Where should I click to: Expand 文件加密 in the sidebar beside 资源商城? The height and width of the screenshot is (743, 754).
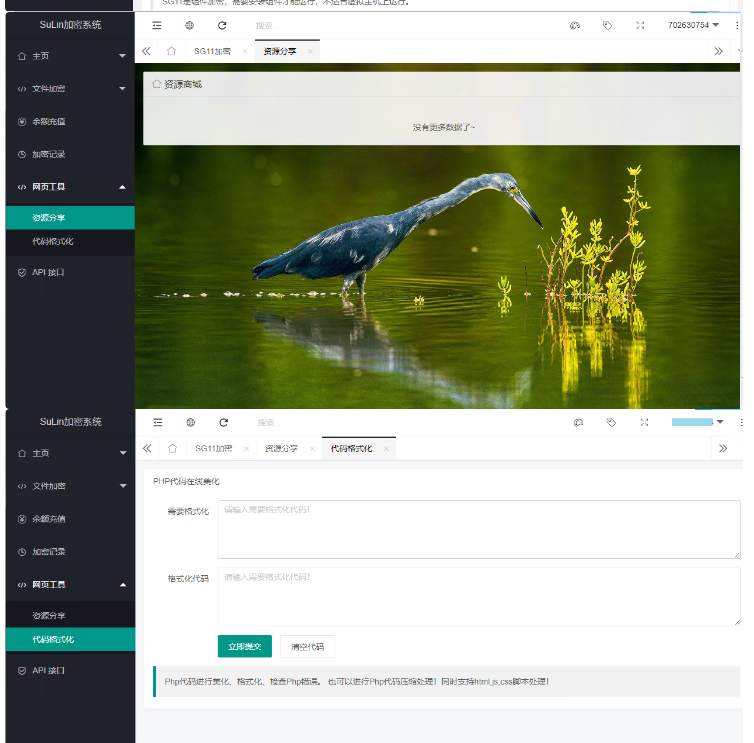pos(68,88)
